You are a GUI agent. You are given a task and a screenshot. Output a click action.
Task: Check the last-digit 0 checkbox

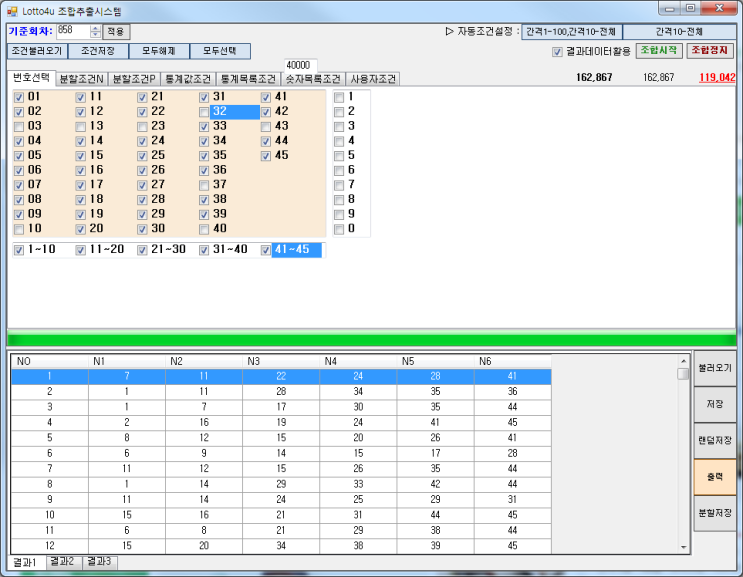pyautogui.click(x=339, y=230)
